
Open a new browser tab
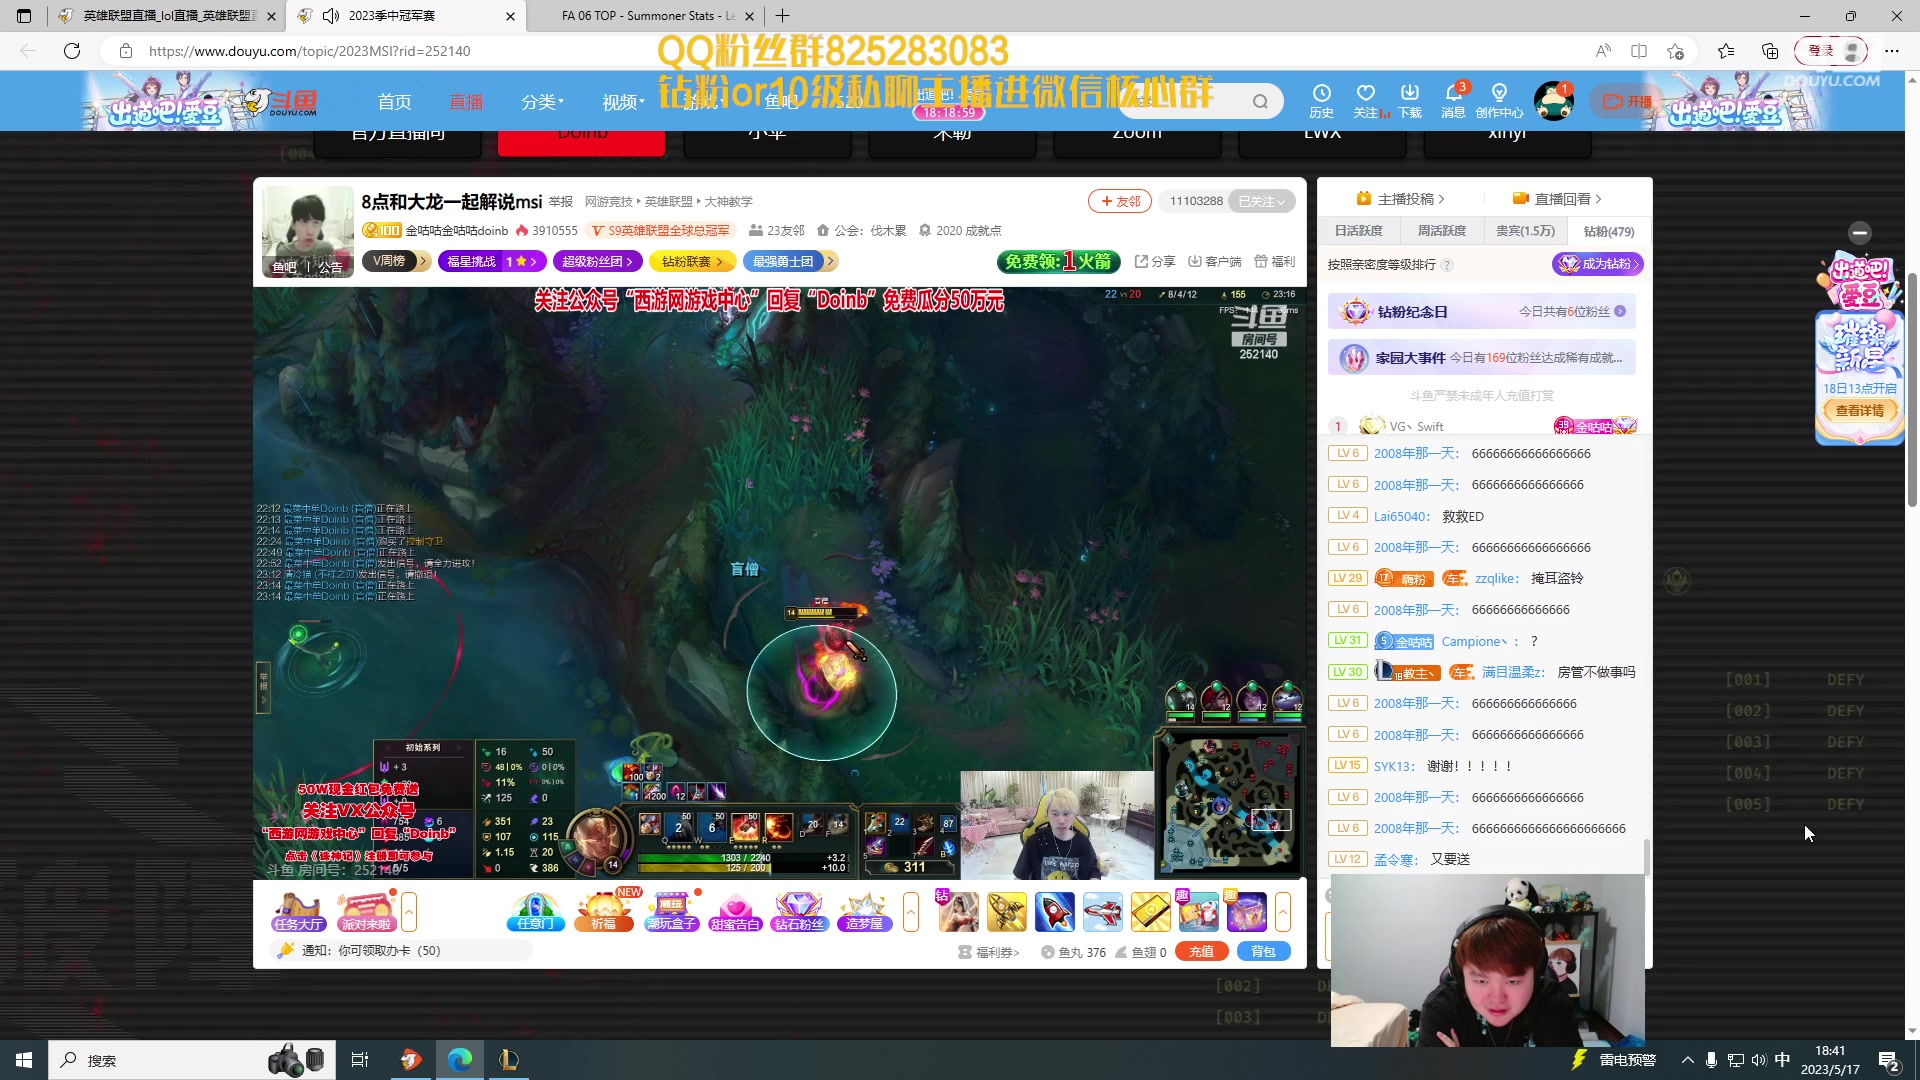(x=783, y=16)
